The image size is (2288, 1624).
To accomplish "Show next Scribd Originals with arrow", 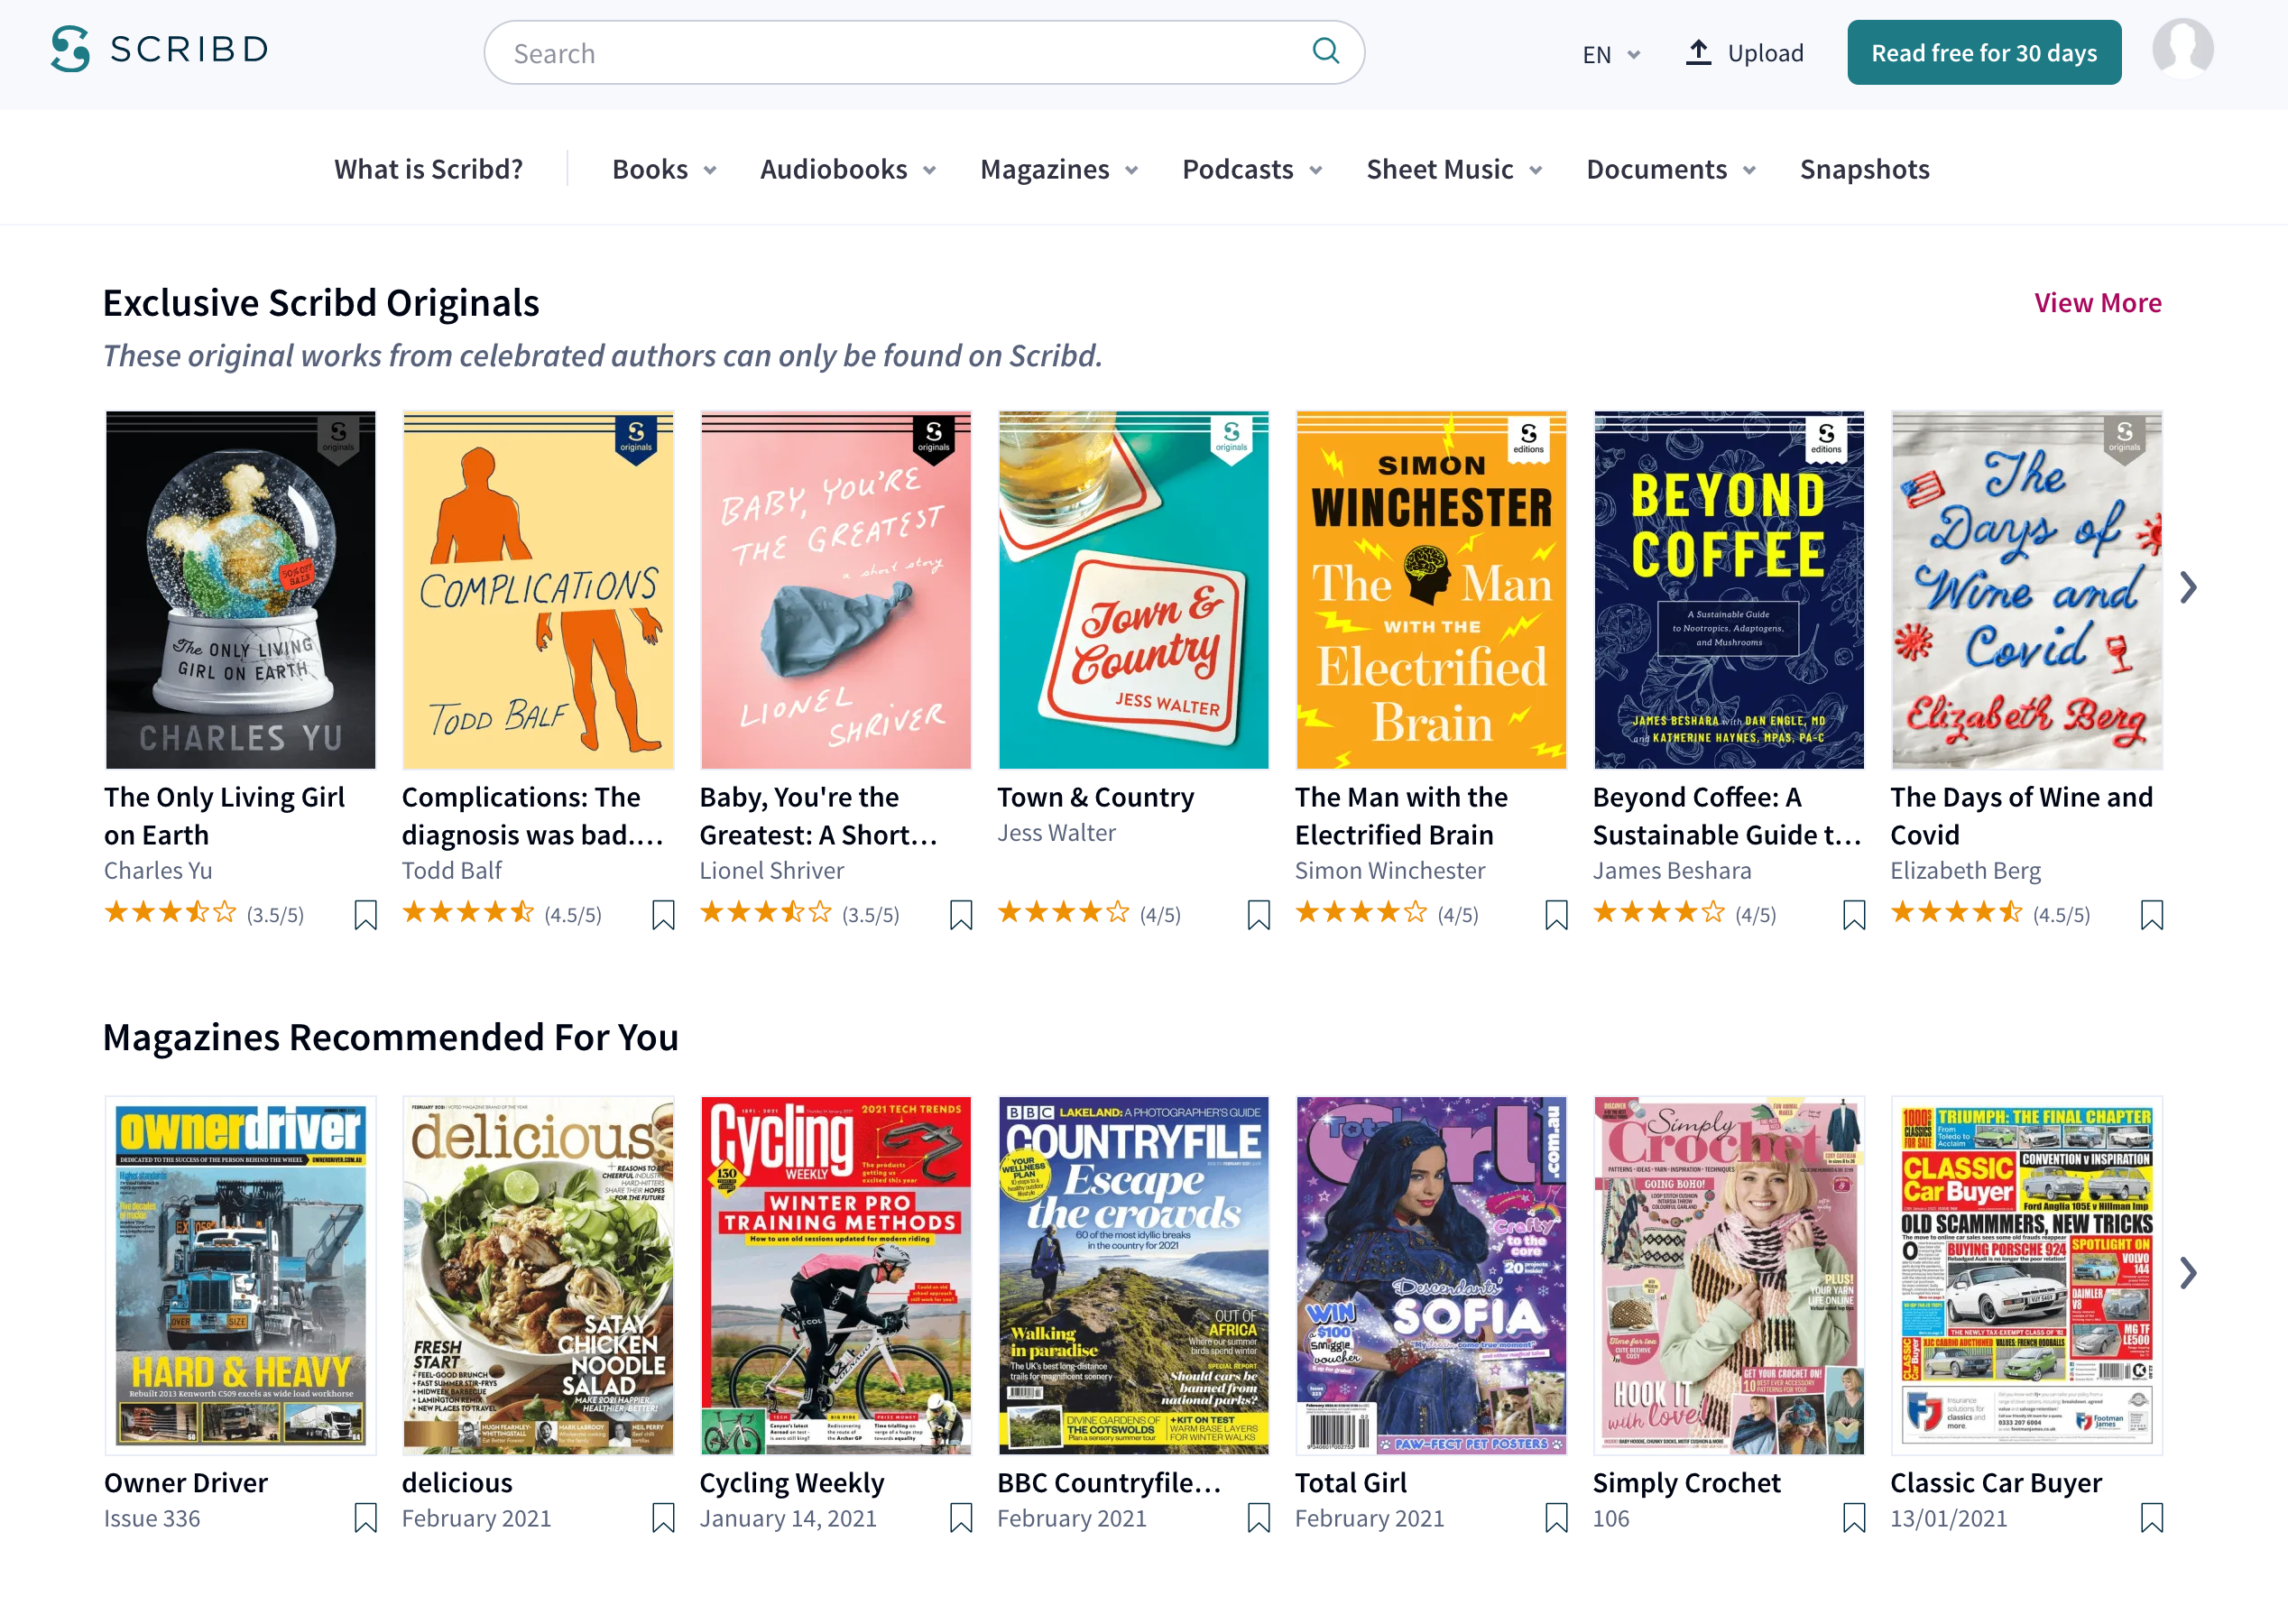I will 2188,588.
